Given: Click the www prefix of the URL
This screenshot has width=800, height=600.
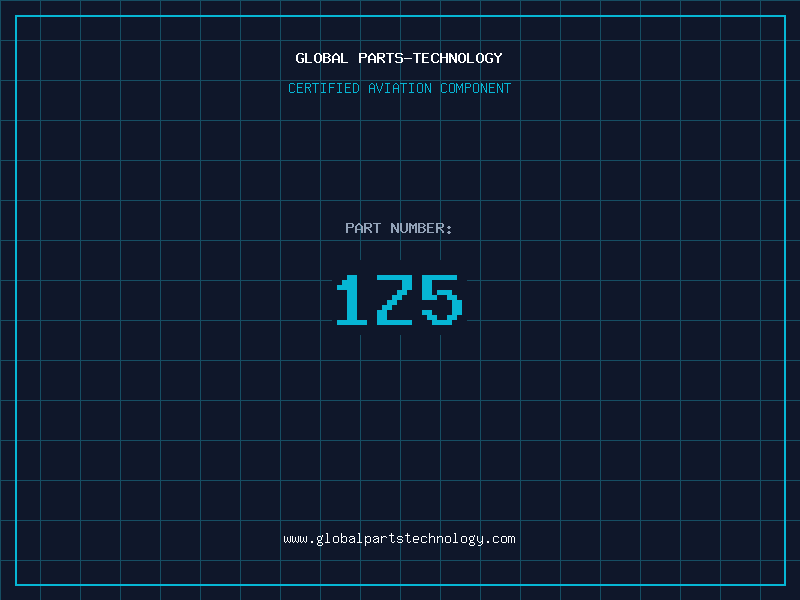Looking at the screenshot, I should (x=294, y=539).
